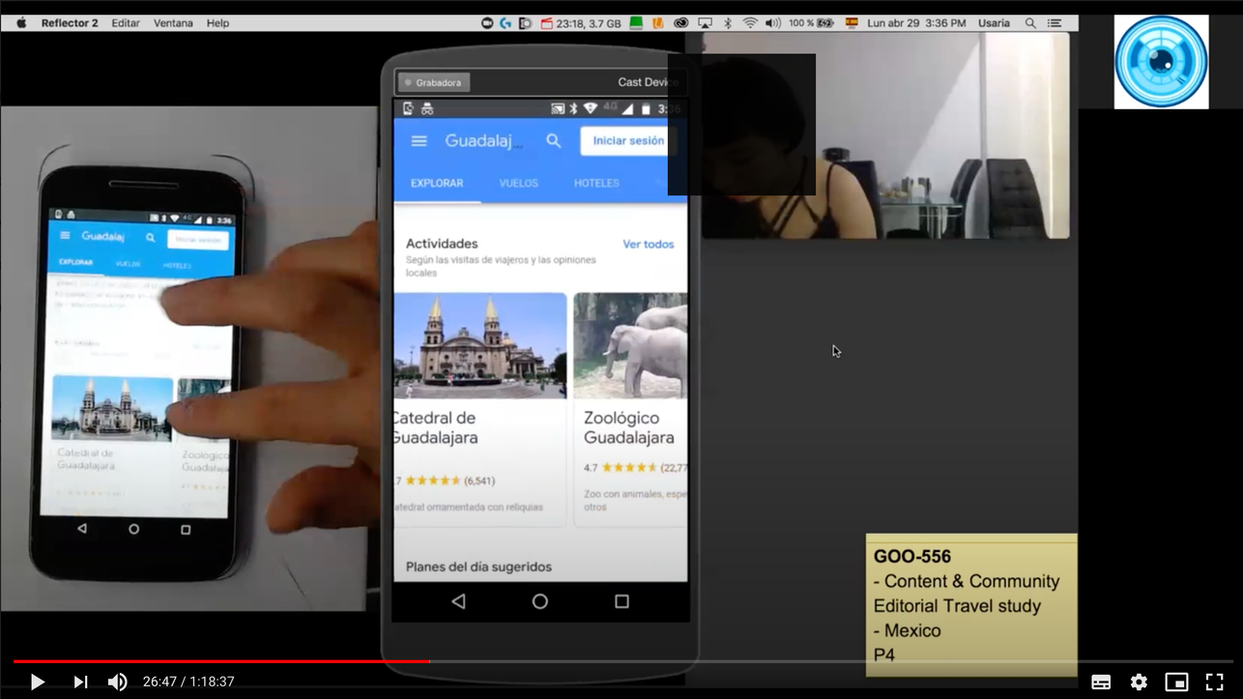The image size is (1243, 699).
Task: Click the GOO-556 study note
Action: pyautogui.click(x=971, y=605)
